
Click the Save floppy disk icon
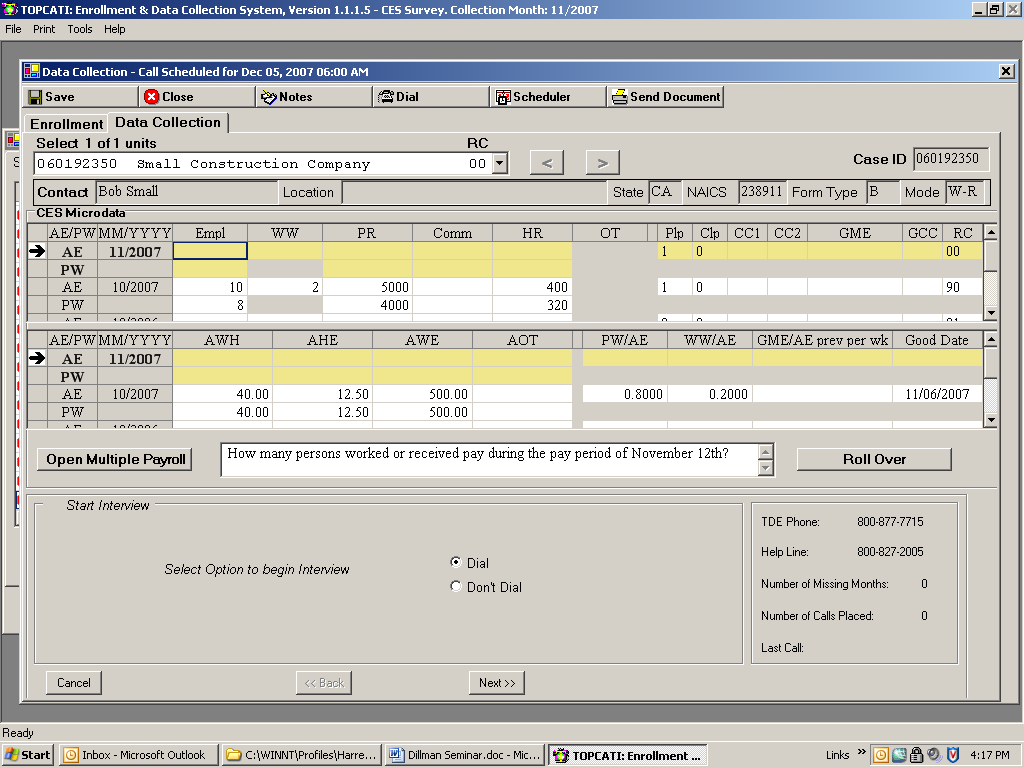[35, 97]
